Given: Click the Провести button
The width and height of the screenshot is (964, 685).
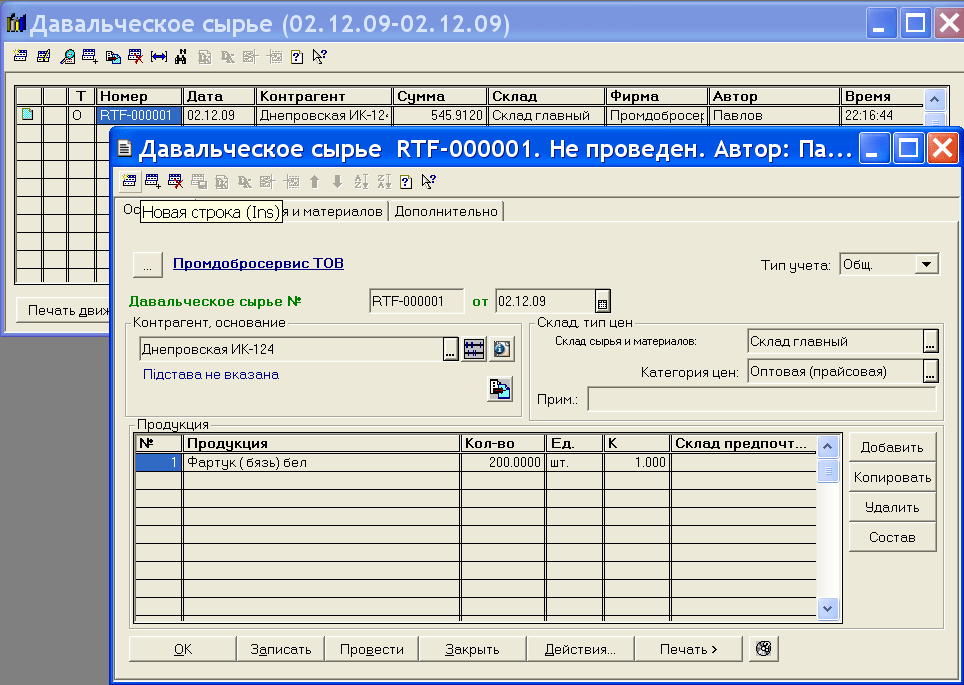Looking at the screenshot, I should tap(371, 649).
